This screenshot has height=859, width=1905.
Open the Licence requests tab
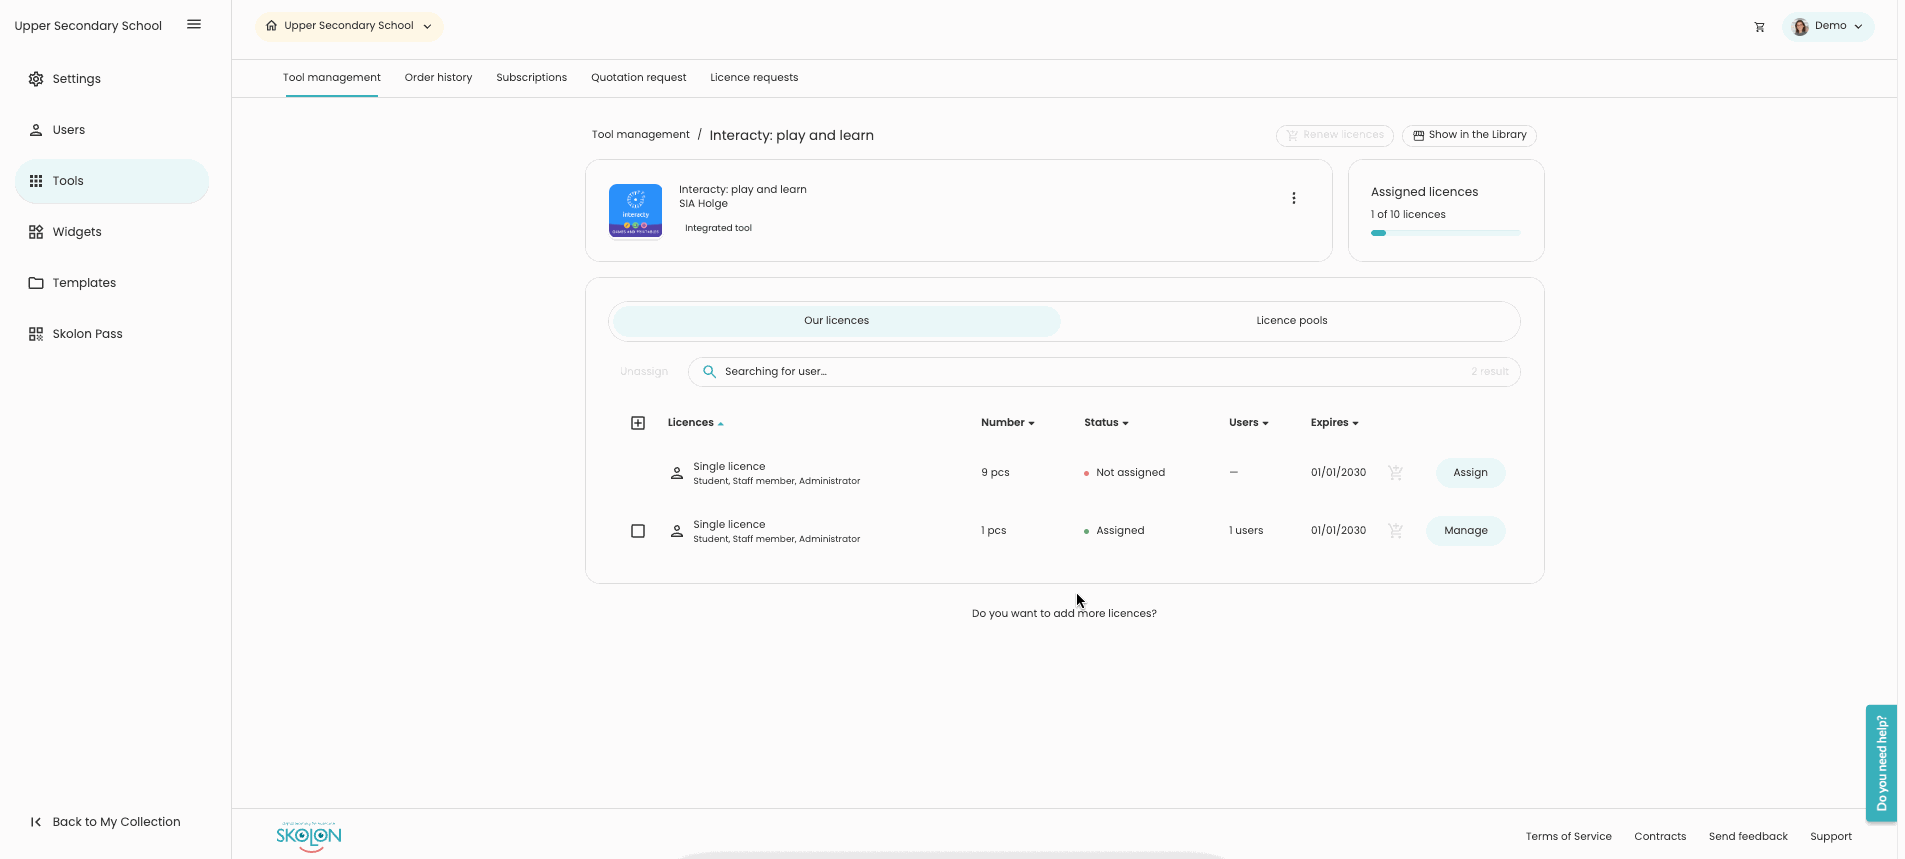(x=753, y=78)
